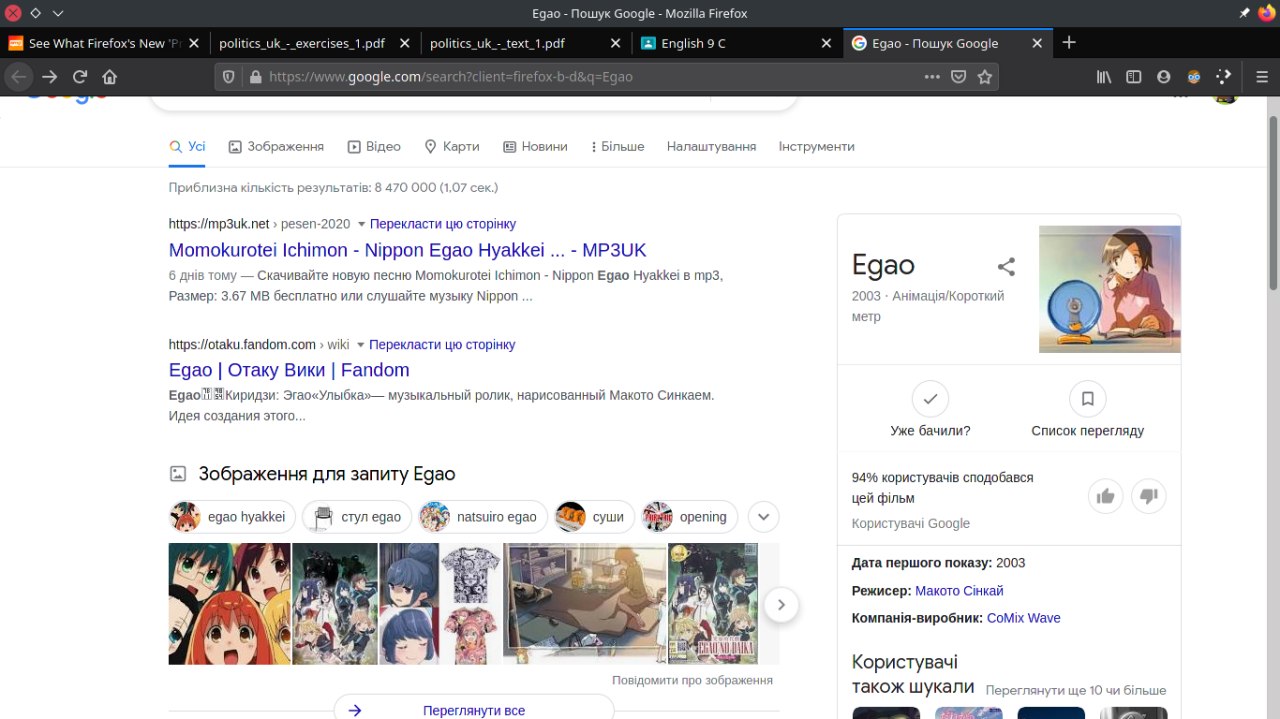This screenshot has height=719, width=1280.
Task: Expand the image filter chips chevron
Action: (x=763, y=517)
